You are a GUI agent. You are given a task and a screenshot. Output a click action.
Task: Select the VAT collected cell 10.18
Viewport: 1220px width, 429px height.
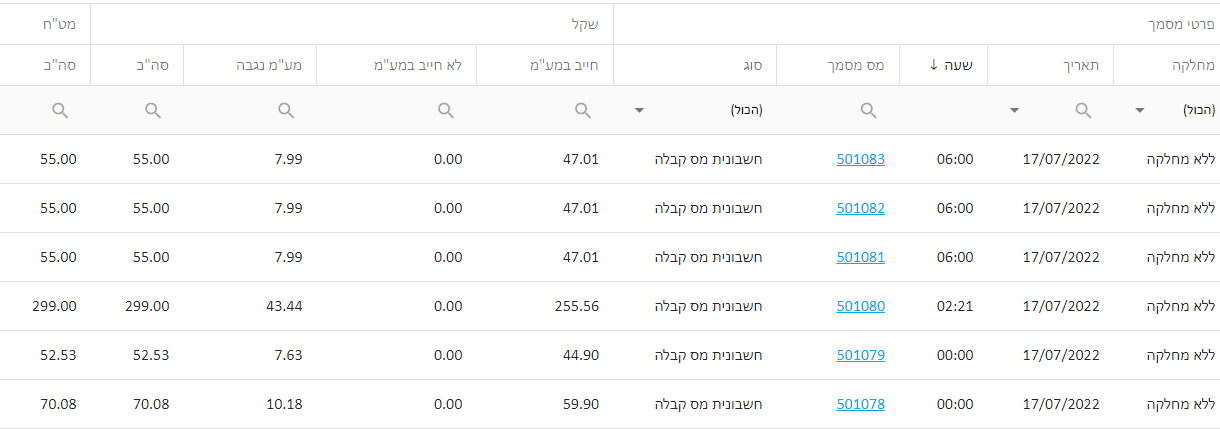(283, 404)
